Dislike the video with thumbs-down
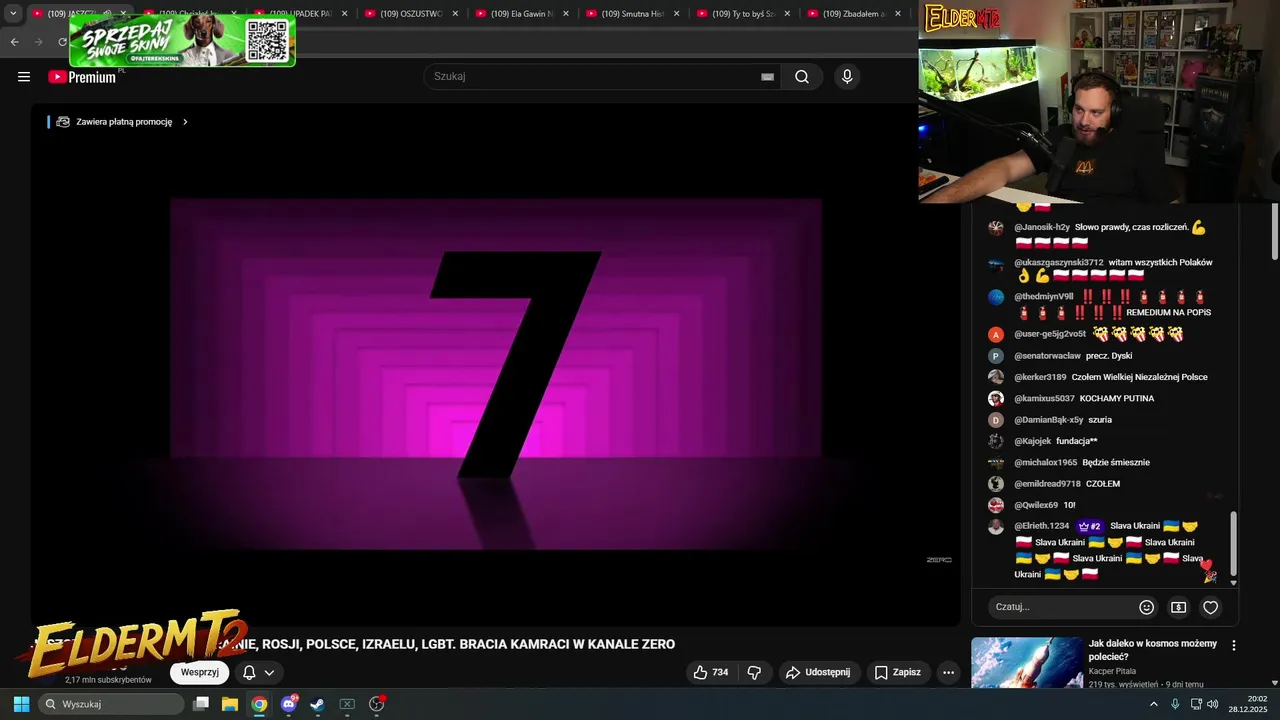The image size is (1280, 720). pos(754,672)
